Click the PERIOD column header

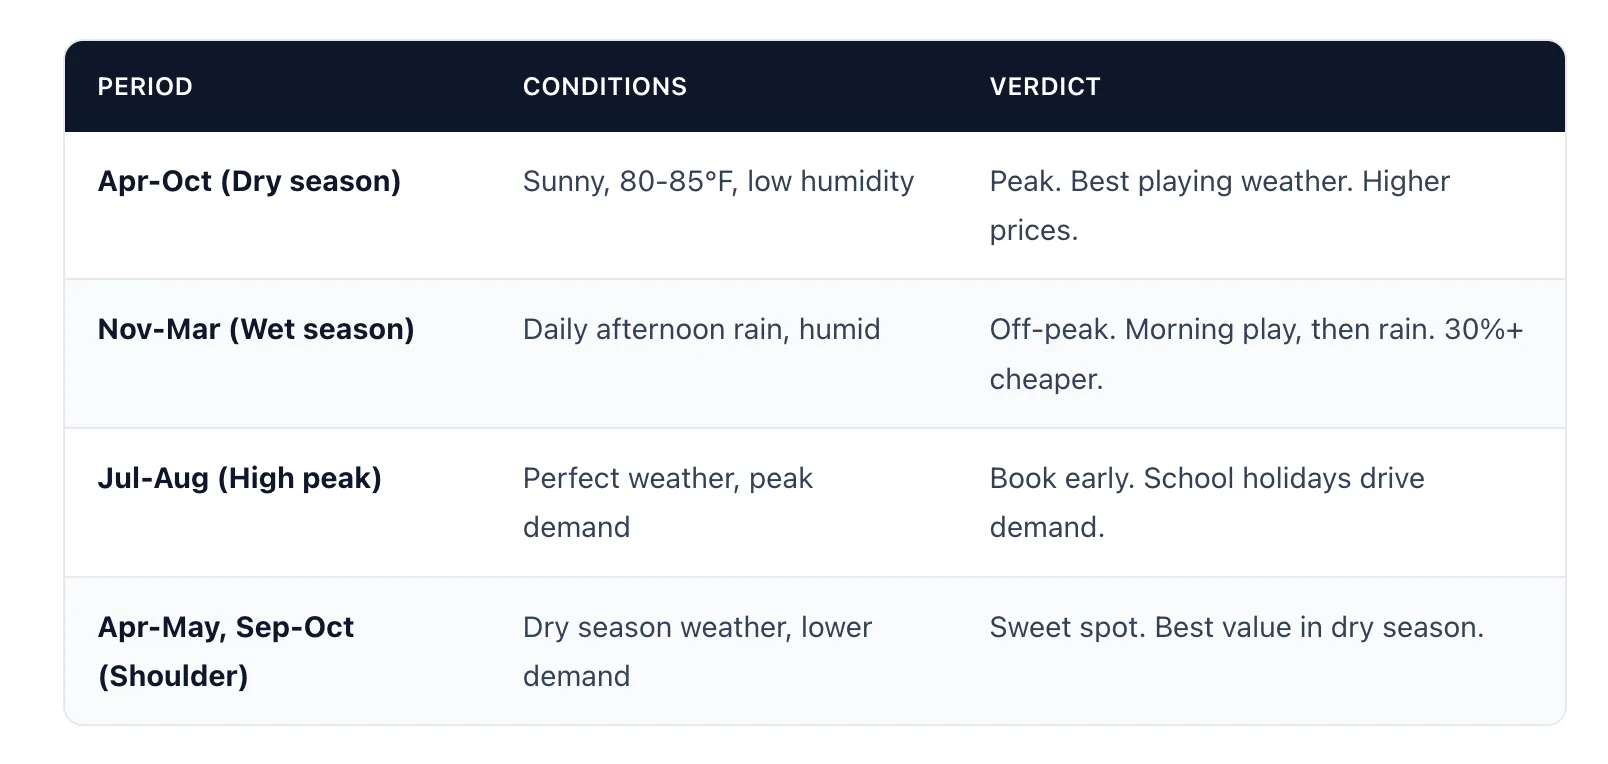pos(145,87)
